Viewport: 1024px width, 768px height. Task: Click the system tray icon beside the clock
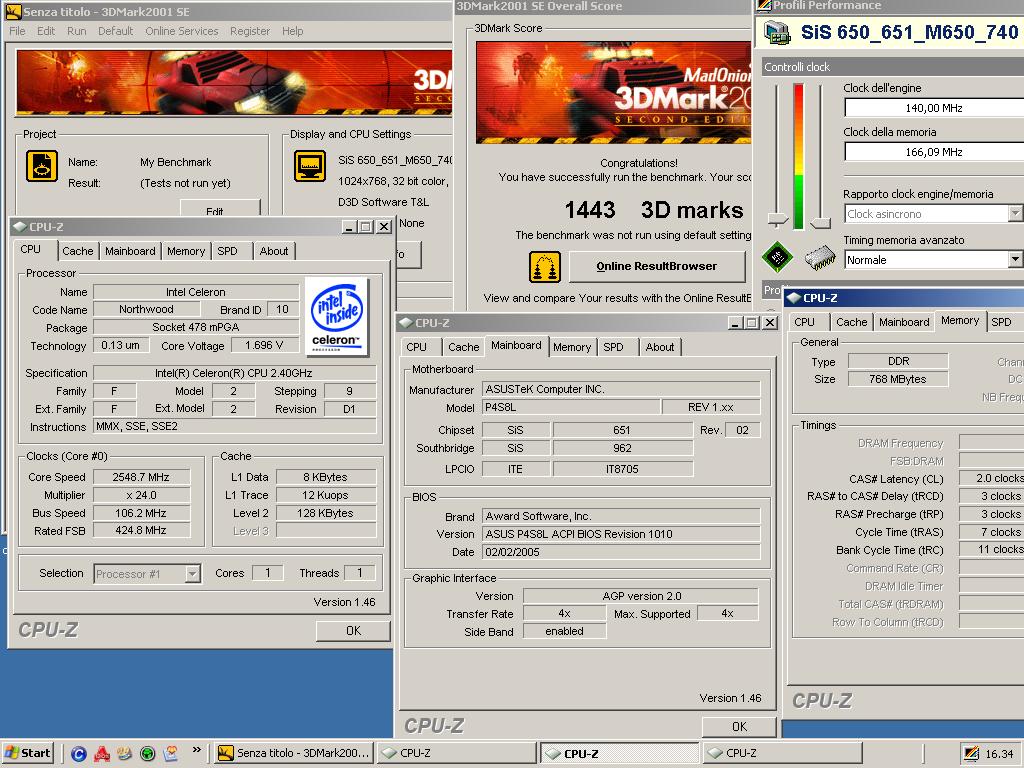[971, 754]
